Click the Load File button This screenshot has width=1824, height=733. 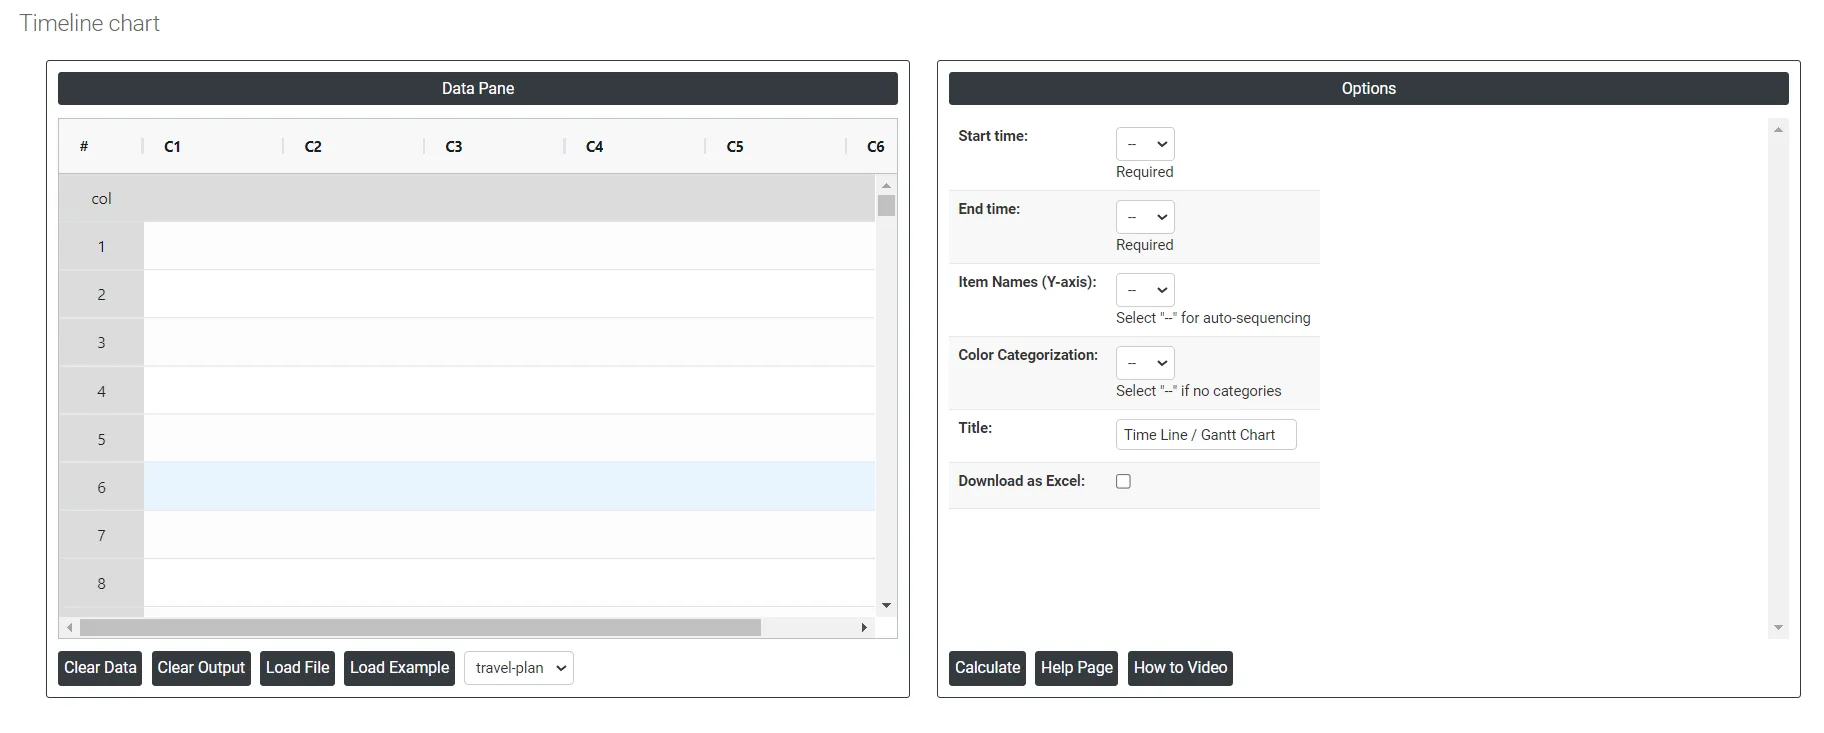tap(297, 668)
